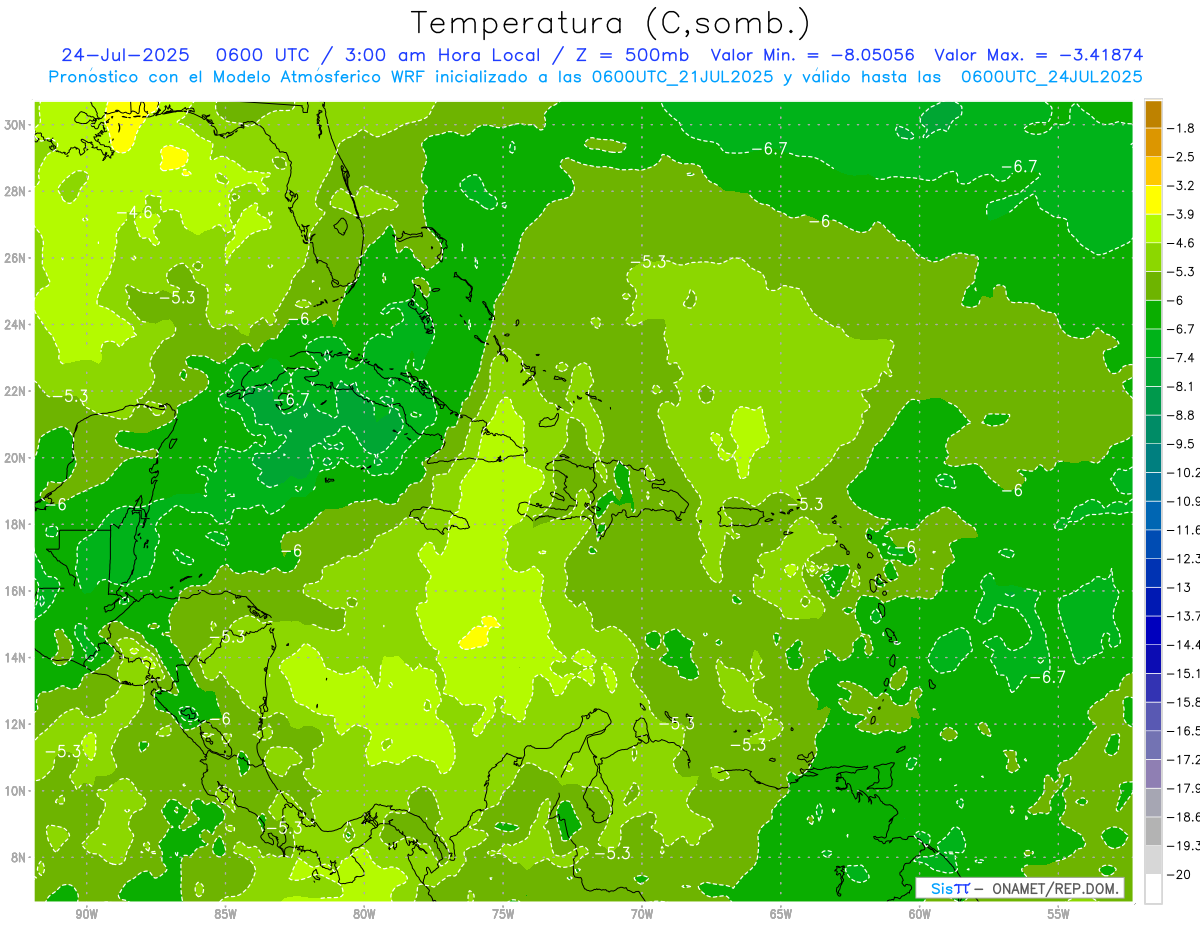Click the '80W' longitude axis label
The width and height of the screenshot is (1200, 927).
point(364,915)
